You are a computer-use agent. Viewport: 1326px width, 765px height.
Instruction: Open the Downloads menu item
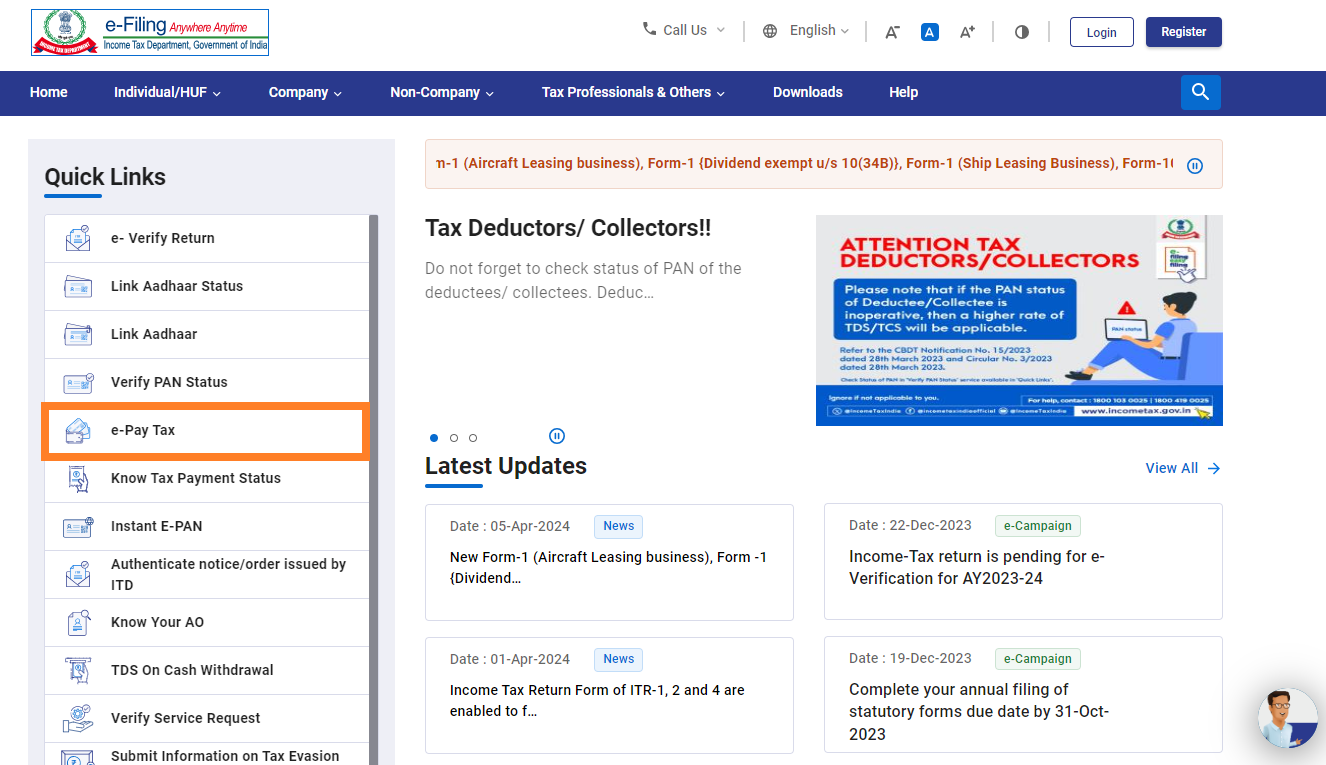point(807,92)
